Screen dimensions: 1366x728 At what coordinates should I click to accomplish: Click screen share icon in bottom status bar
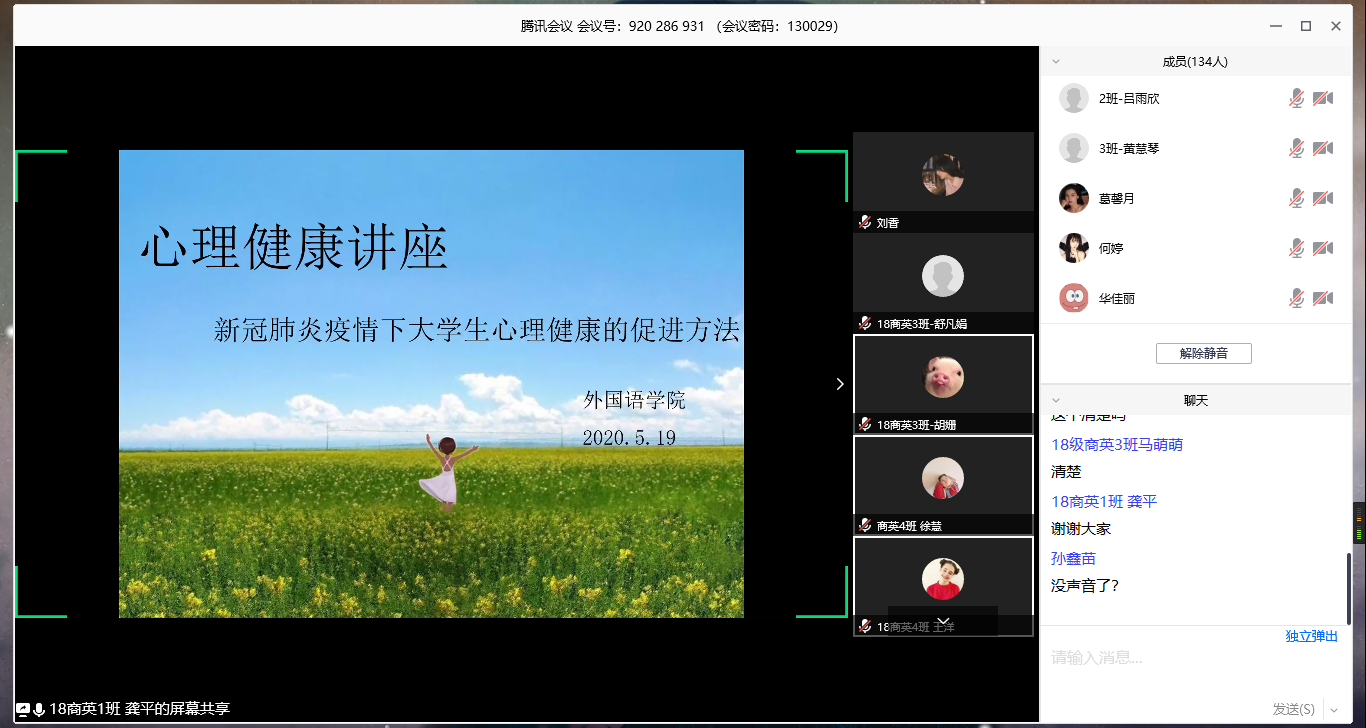pyautogui.click(x=23, y=709)
